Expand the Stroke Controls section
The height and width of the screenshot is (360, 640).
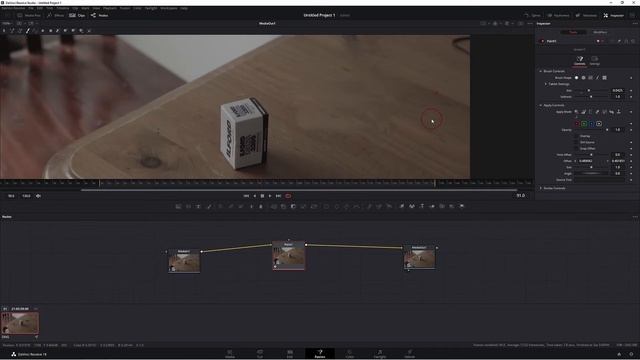click(541, 188)
